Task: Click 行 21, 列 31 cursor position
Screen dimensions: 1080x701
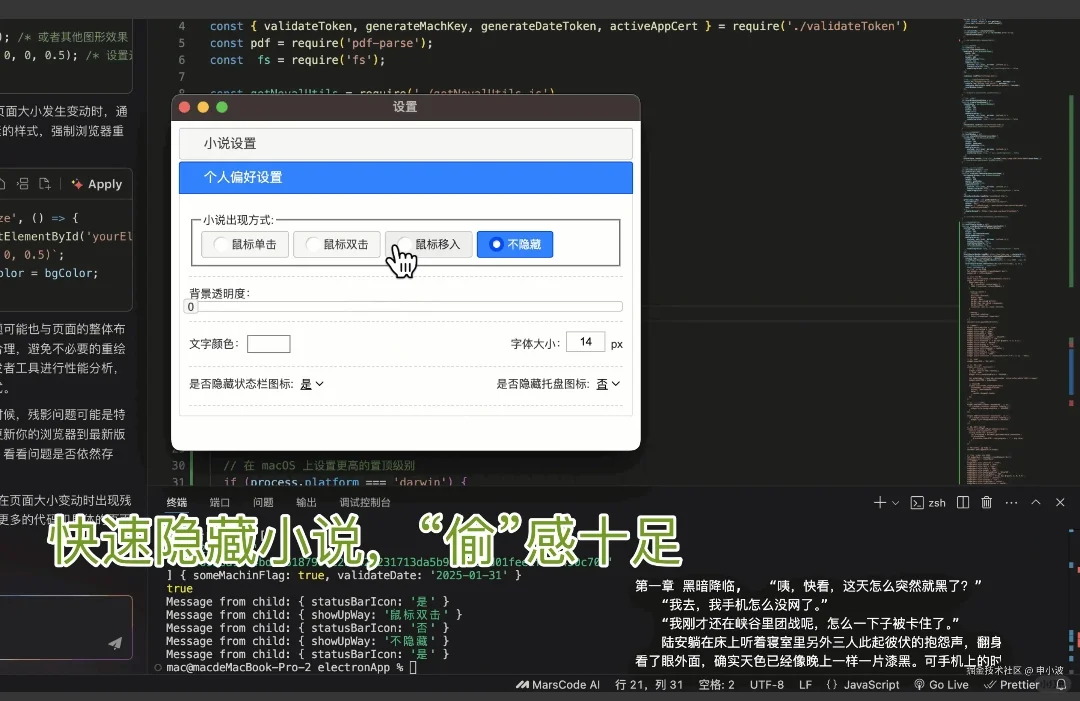Action: click(x=649, y=684)
